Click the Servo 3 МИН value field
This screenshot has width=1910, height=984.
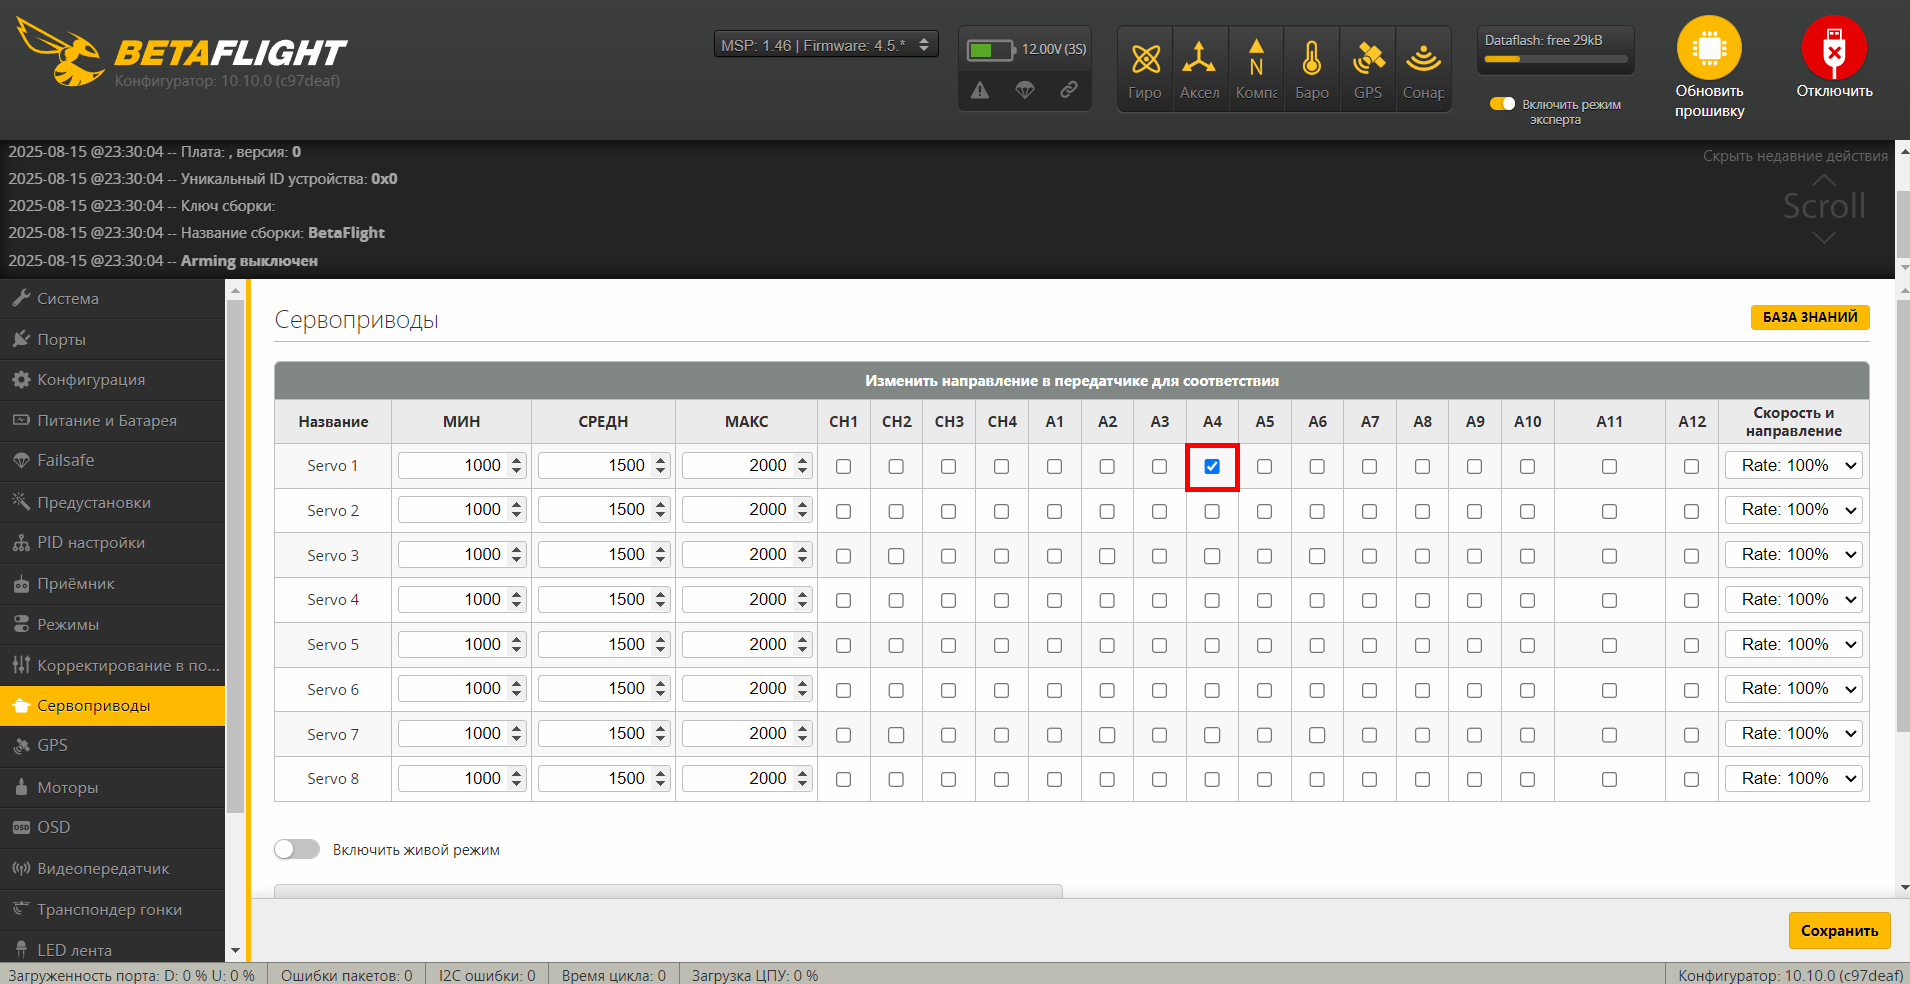tap(454, 555)
